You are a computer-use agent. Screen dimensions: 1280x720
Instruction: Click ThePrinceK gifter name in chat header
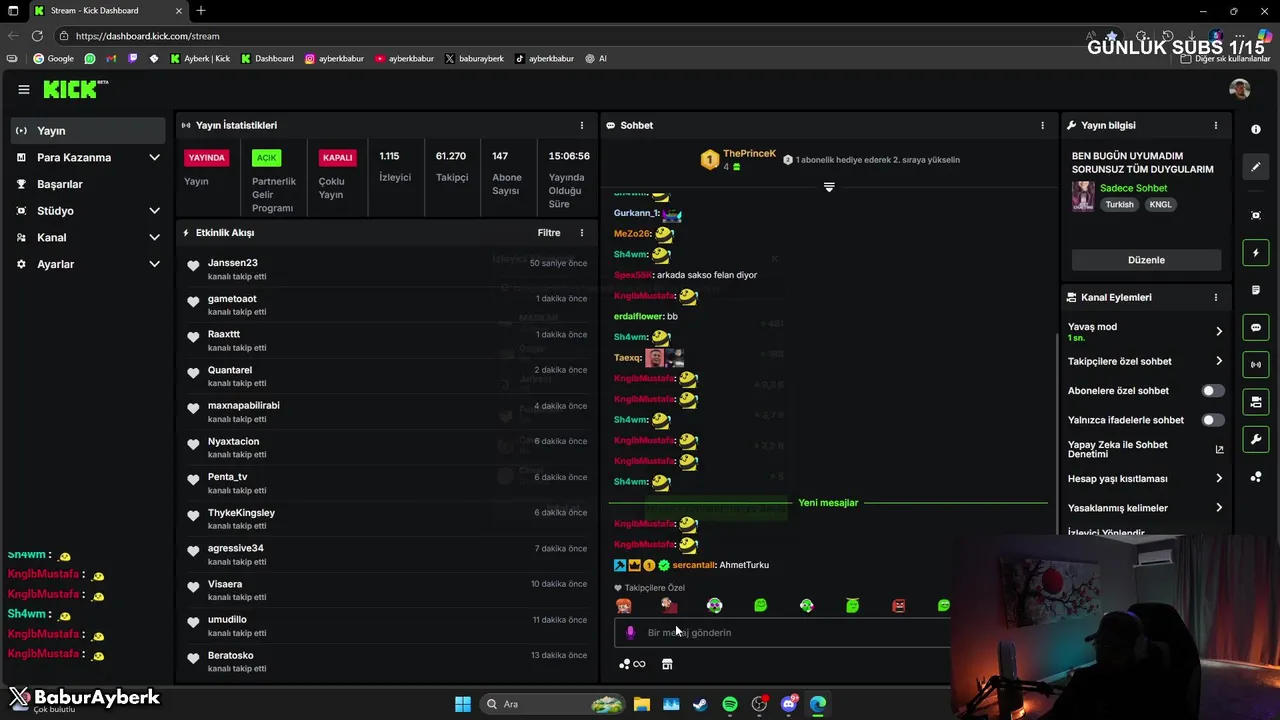tap(750, 153)
